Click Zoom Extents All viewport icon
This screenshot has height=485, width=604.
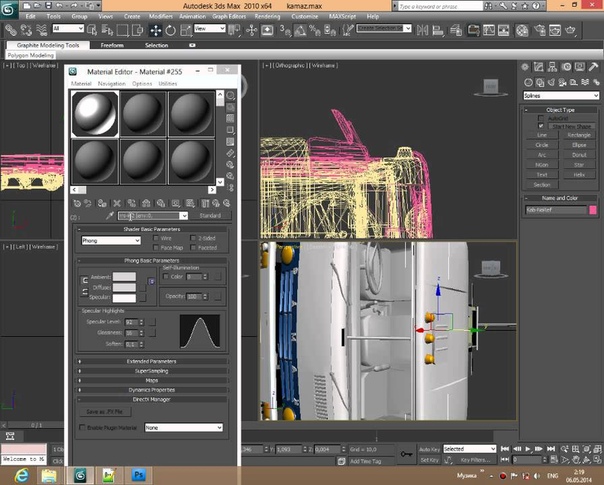pyautogui.click(x=597, y=449)
